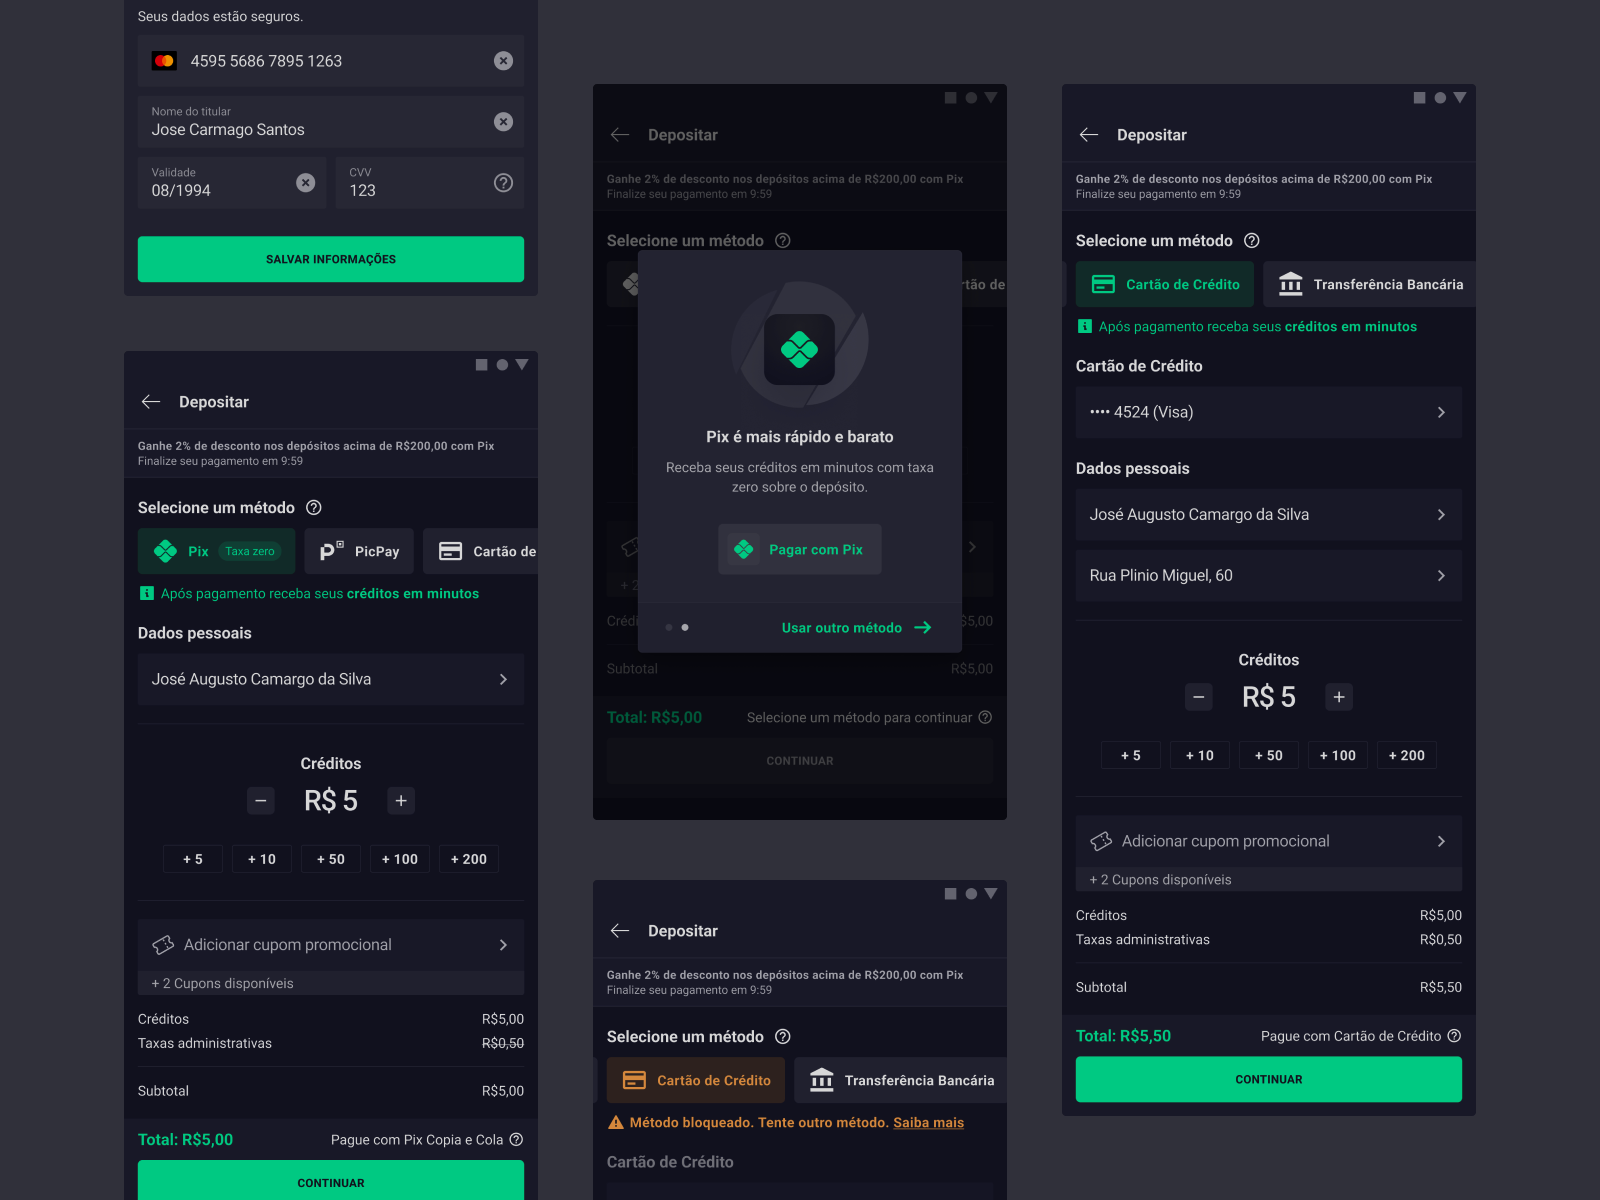The width and height of the screenshot is (1600, 1200).
Task: Select Transferência Bancária in credit card screen
Action: point(1370,284)
